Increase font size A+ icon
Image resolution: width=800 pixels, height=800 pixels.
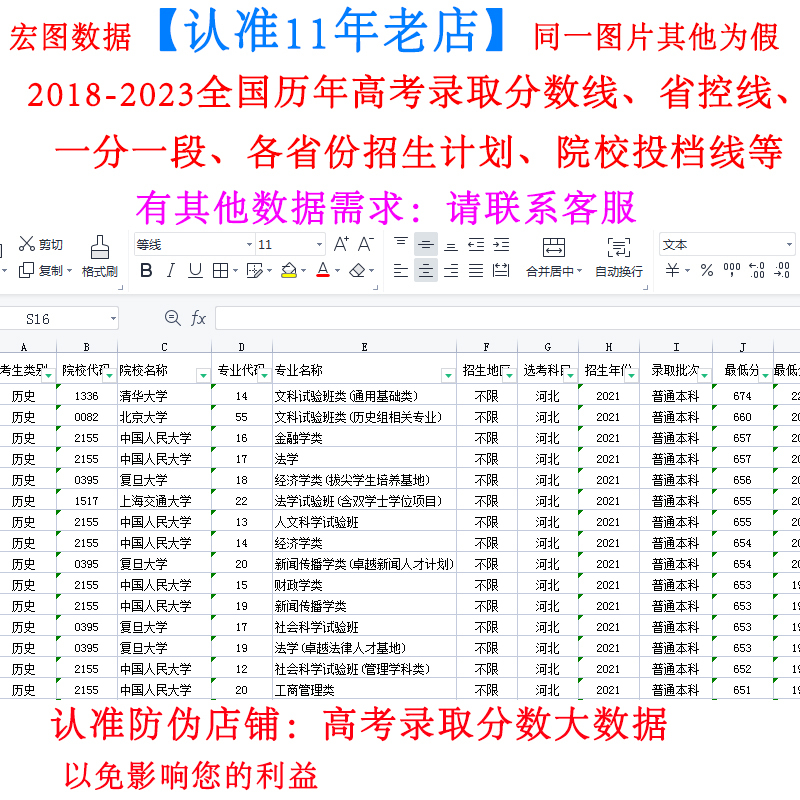pyautogui.click(x=341, y=244)
